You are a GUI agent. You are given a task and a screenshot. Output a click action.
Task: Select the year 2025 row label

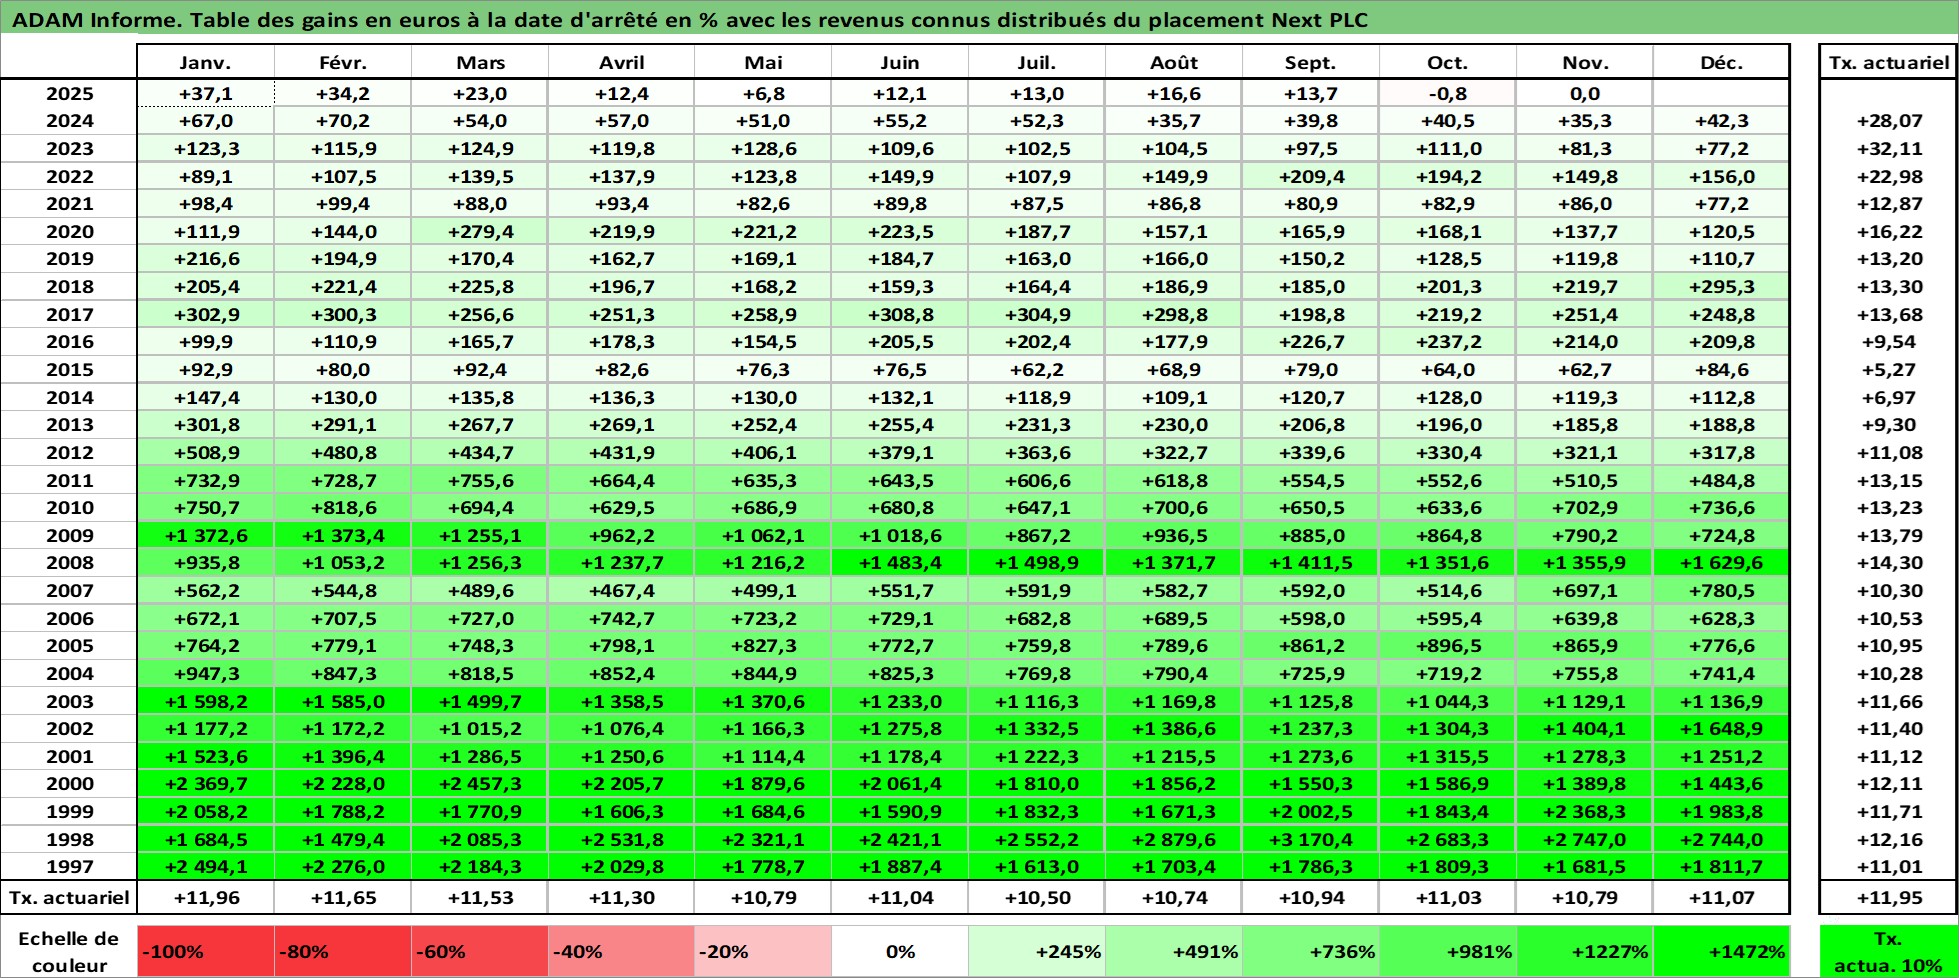click(x=69, y=94)
